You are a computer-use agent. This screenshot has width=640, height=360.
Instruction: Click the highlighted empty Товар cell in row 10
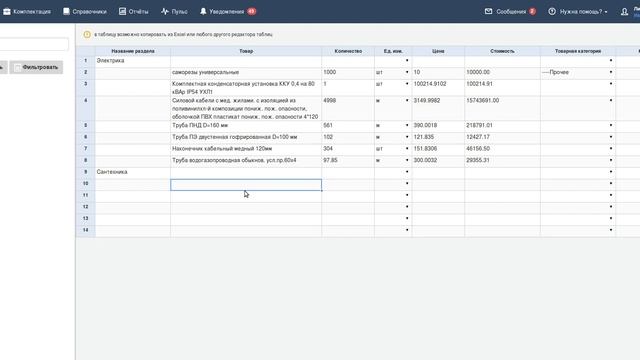pyautogui.click(x=246, y=185)
